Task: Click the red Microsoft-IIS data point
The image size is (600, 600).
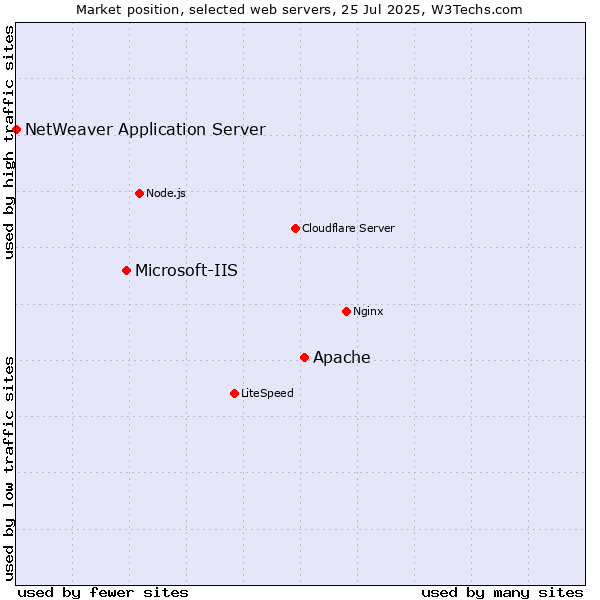Action: coord(127,271)
